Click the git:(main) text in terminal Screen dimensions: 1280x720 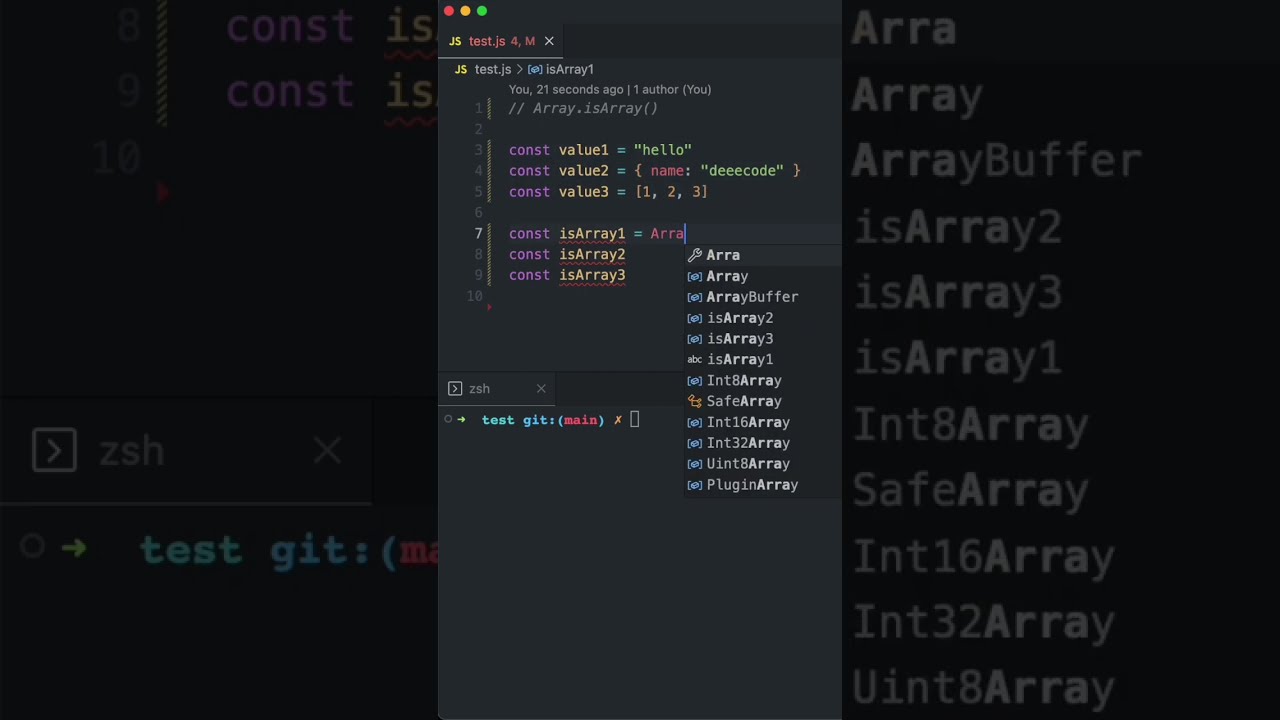tap(563, 420)
